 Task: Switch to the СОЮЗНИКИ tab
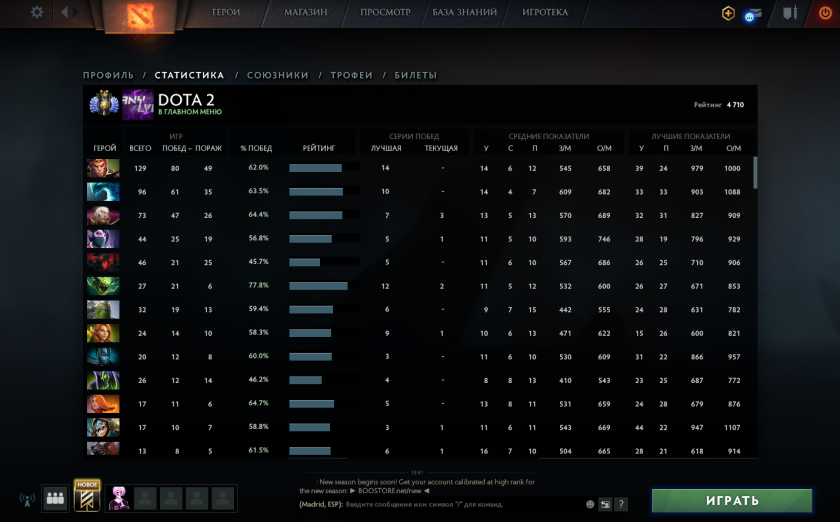(x=278, y=75)
